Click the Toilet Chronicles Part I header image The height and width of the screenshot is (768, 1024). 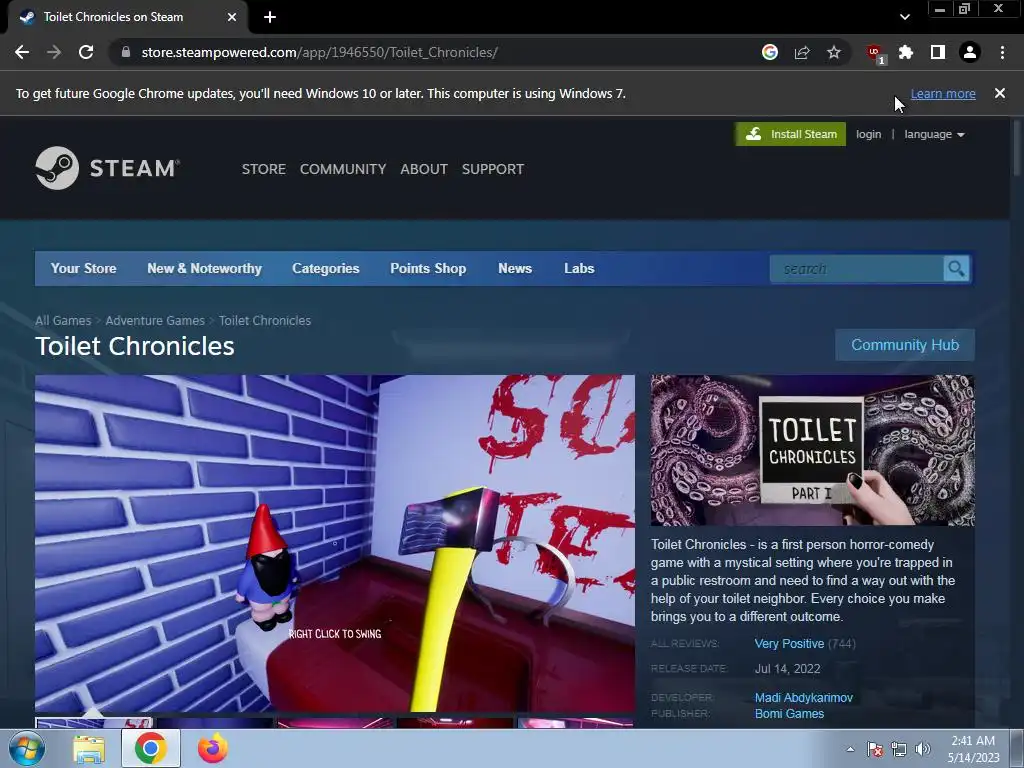click(812, 450)
